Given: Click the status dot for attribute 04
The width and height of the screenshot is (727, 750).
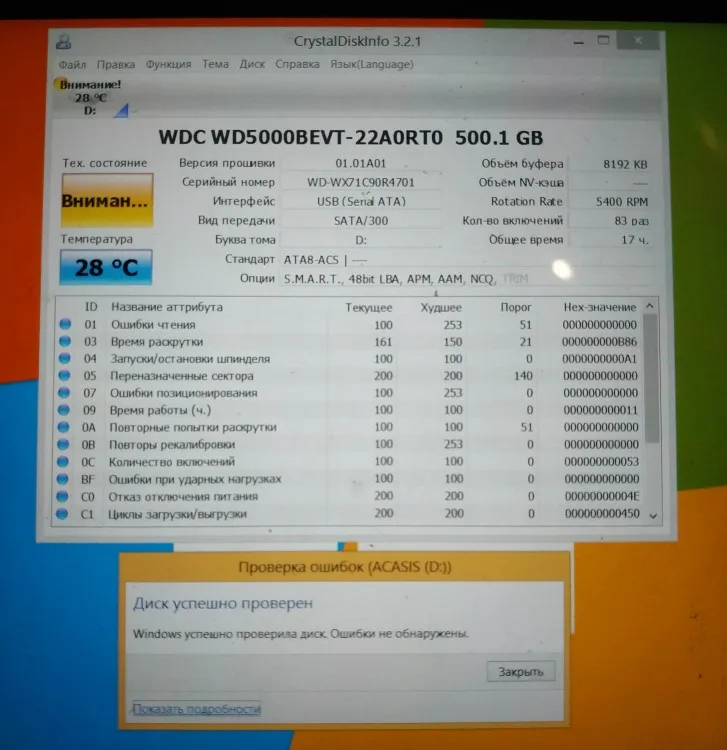Looking at the screenshot, I should [x=65, y=358].
